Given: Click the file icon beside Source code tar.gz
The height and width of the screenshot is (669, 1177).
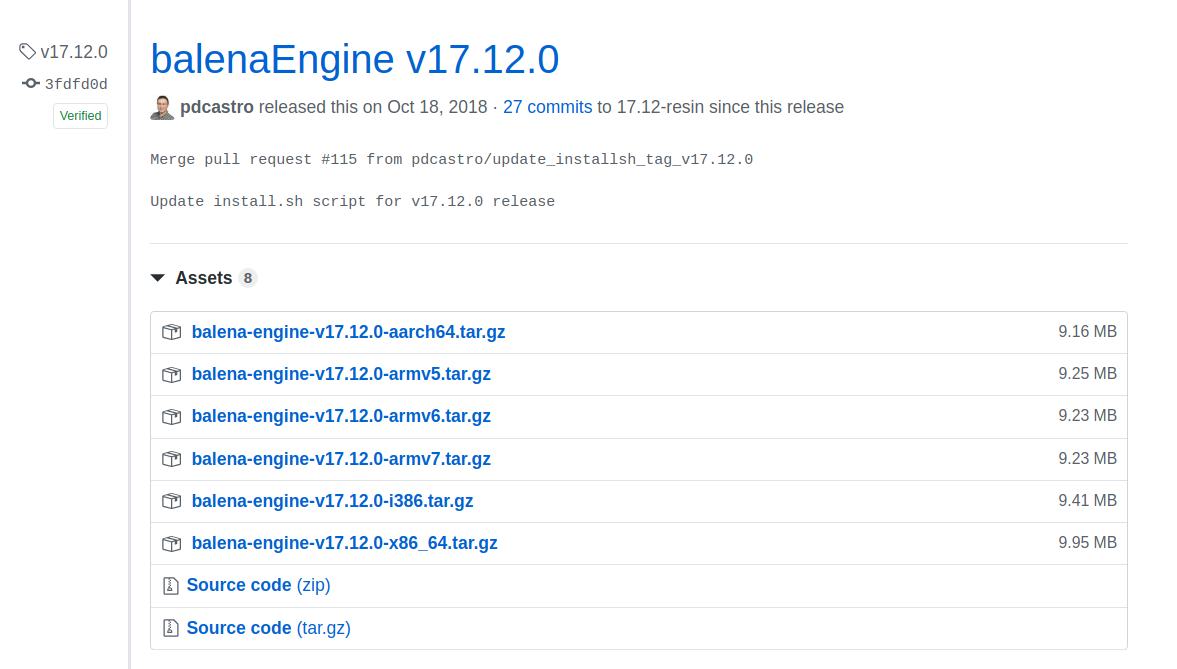Looking at the screenshot, I should pyautogui.click(x=171, y=628).
